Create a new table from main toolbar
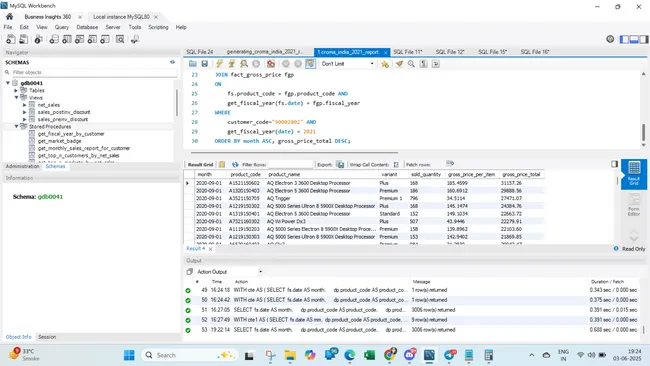This screenshot has width=650, height=366. 67,39
